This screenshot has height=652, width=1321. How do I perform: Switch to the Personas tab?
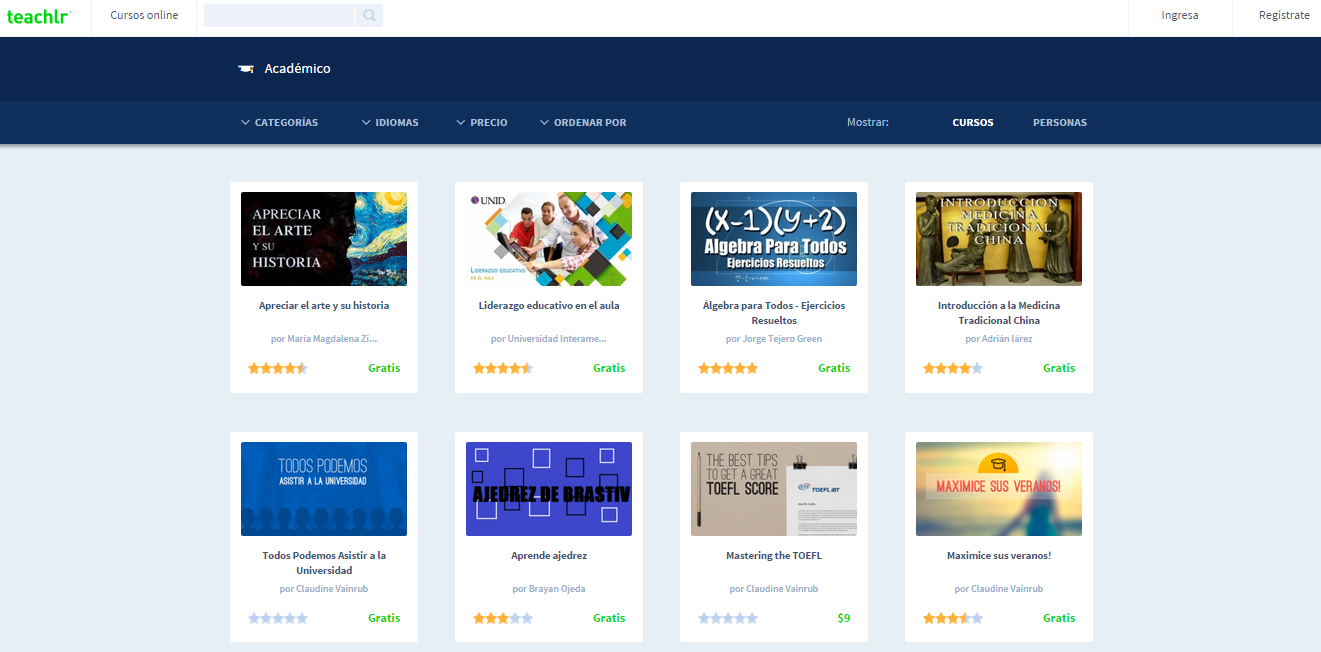tap(1059, 123)
